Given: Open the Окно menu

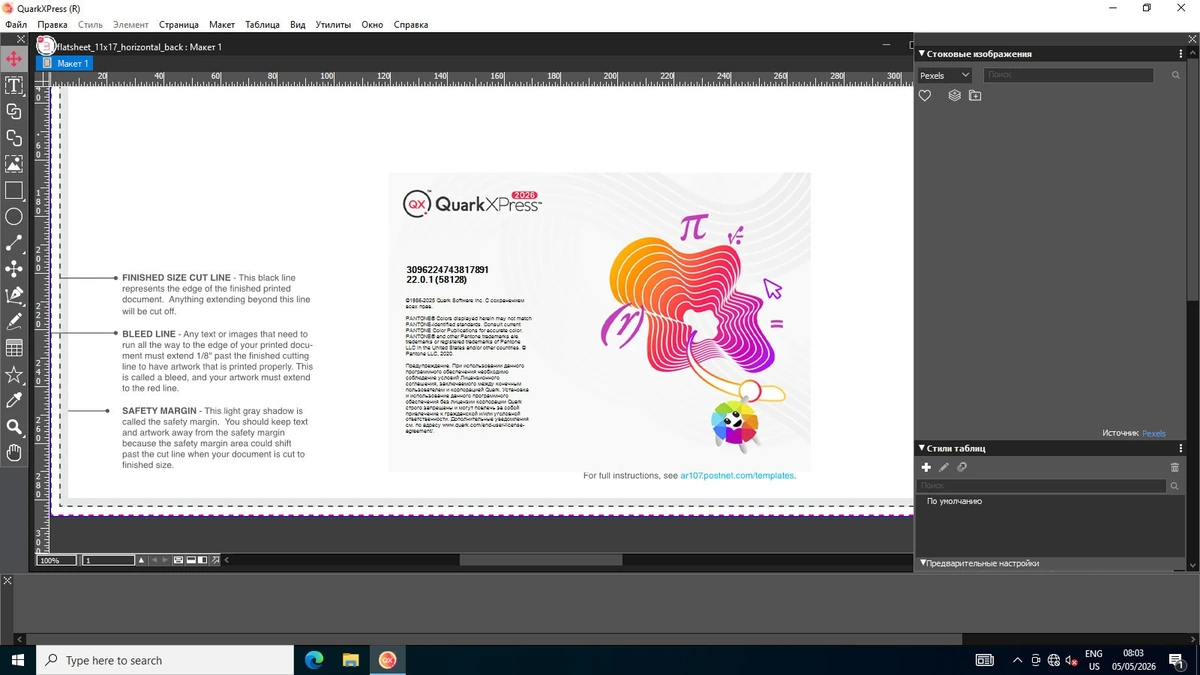Looking at the screenshot, I should 372,24.
